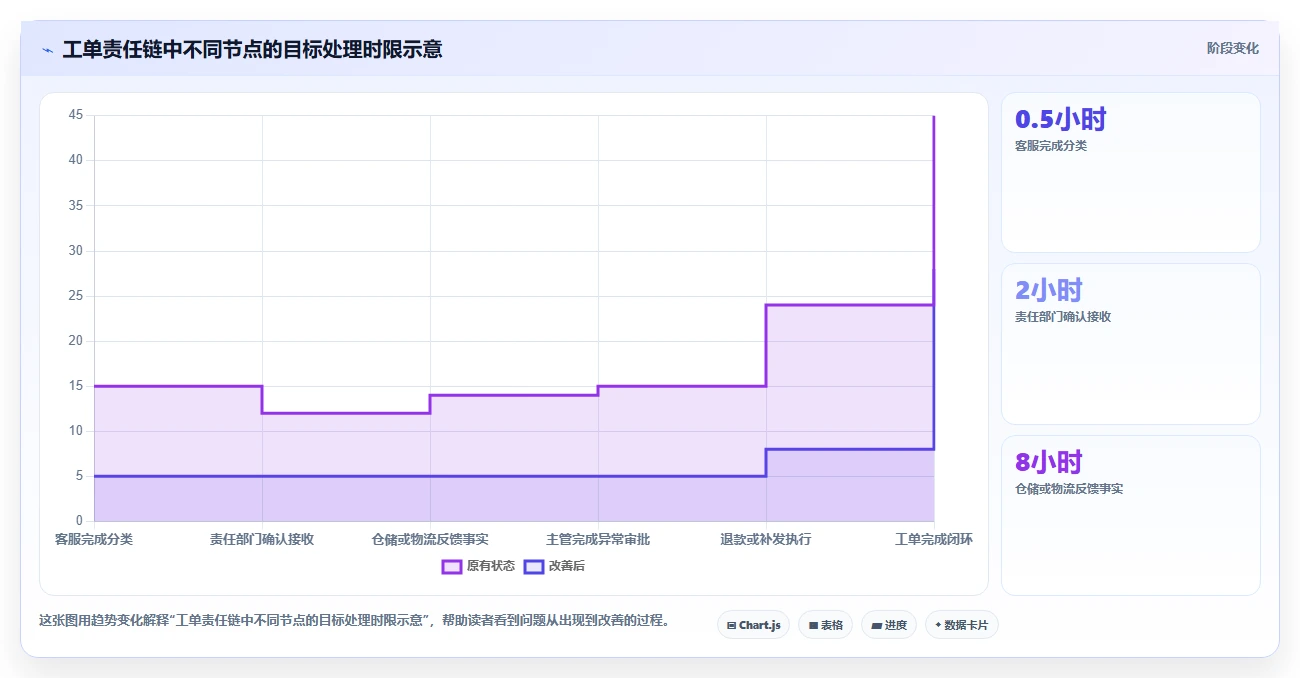Click the y-axis value 40
The height and width of the screenshot is (678, 1300).
76,160
